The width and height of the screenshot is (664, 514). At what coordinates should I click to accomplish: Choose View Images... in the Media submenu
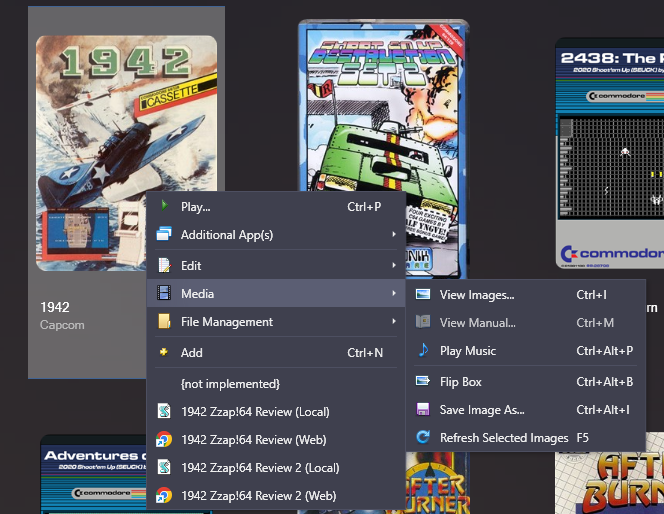(x=526, y=295)
